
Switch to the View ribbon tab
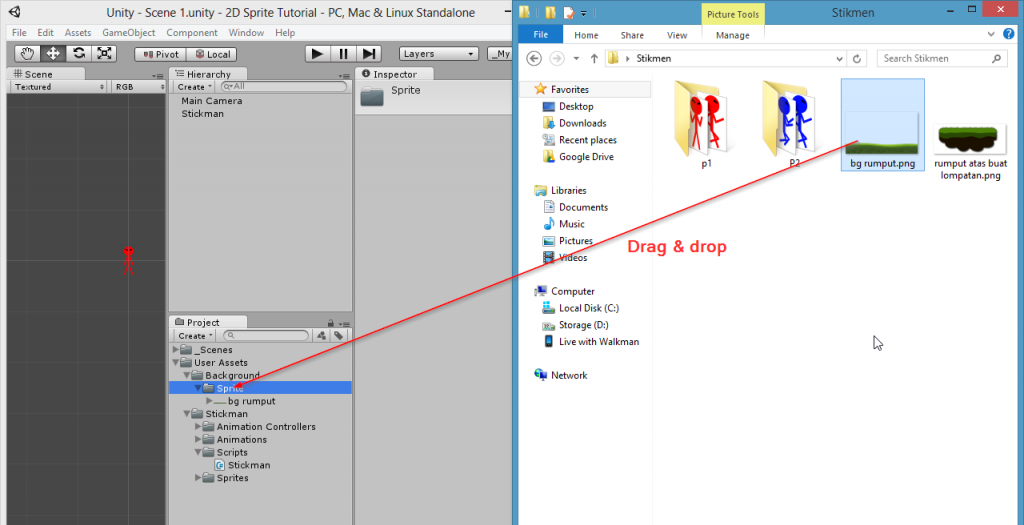coord(677,35)
